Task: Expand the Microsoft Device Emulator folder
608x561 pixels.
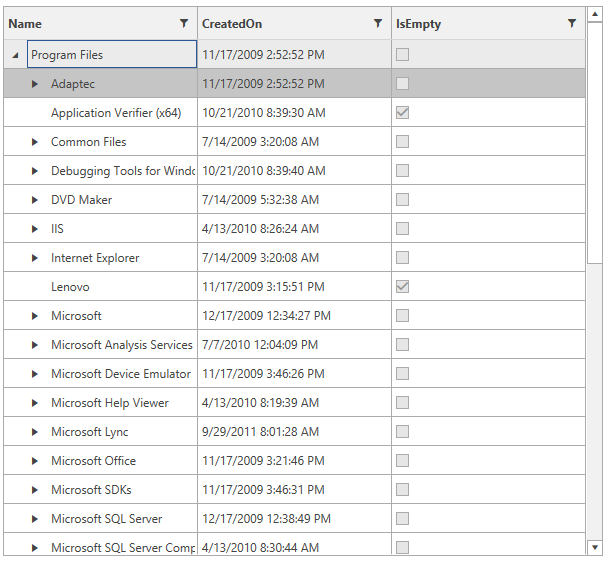Action: click(35, 374)
